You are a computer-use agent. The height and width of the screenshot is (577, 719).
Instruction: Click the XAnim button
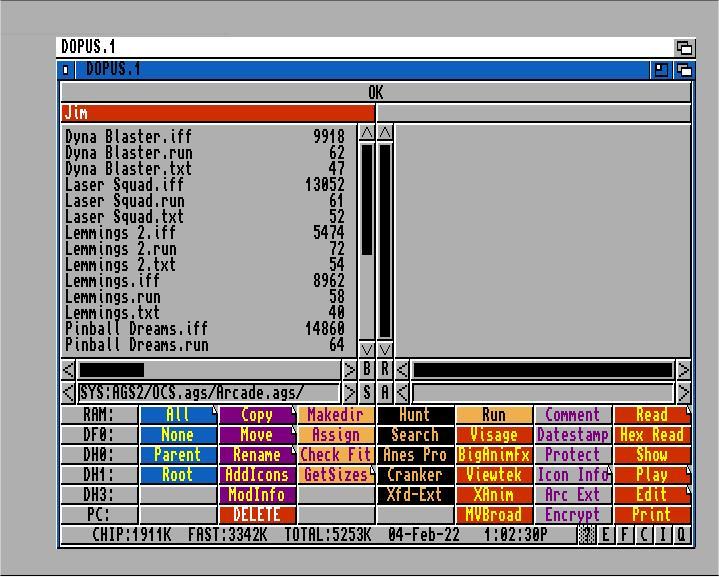[494, 495]
